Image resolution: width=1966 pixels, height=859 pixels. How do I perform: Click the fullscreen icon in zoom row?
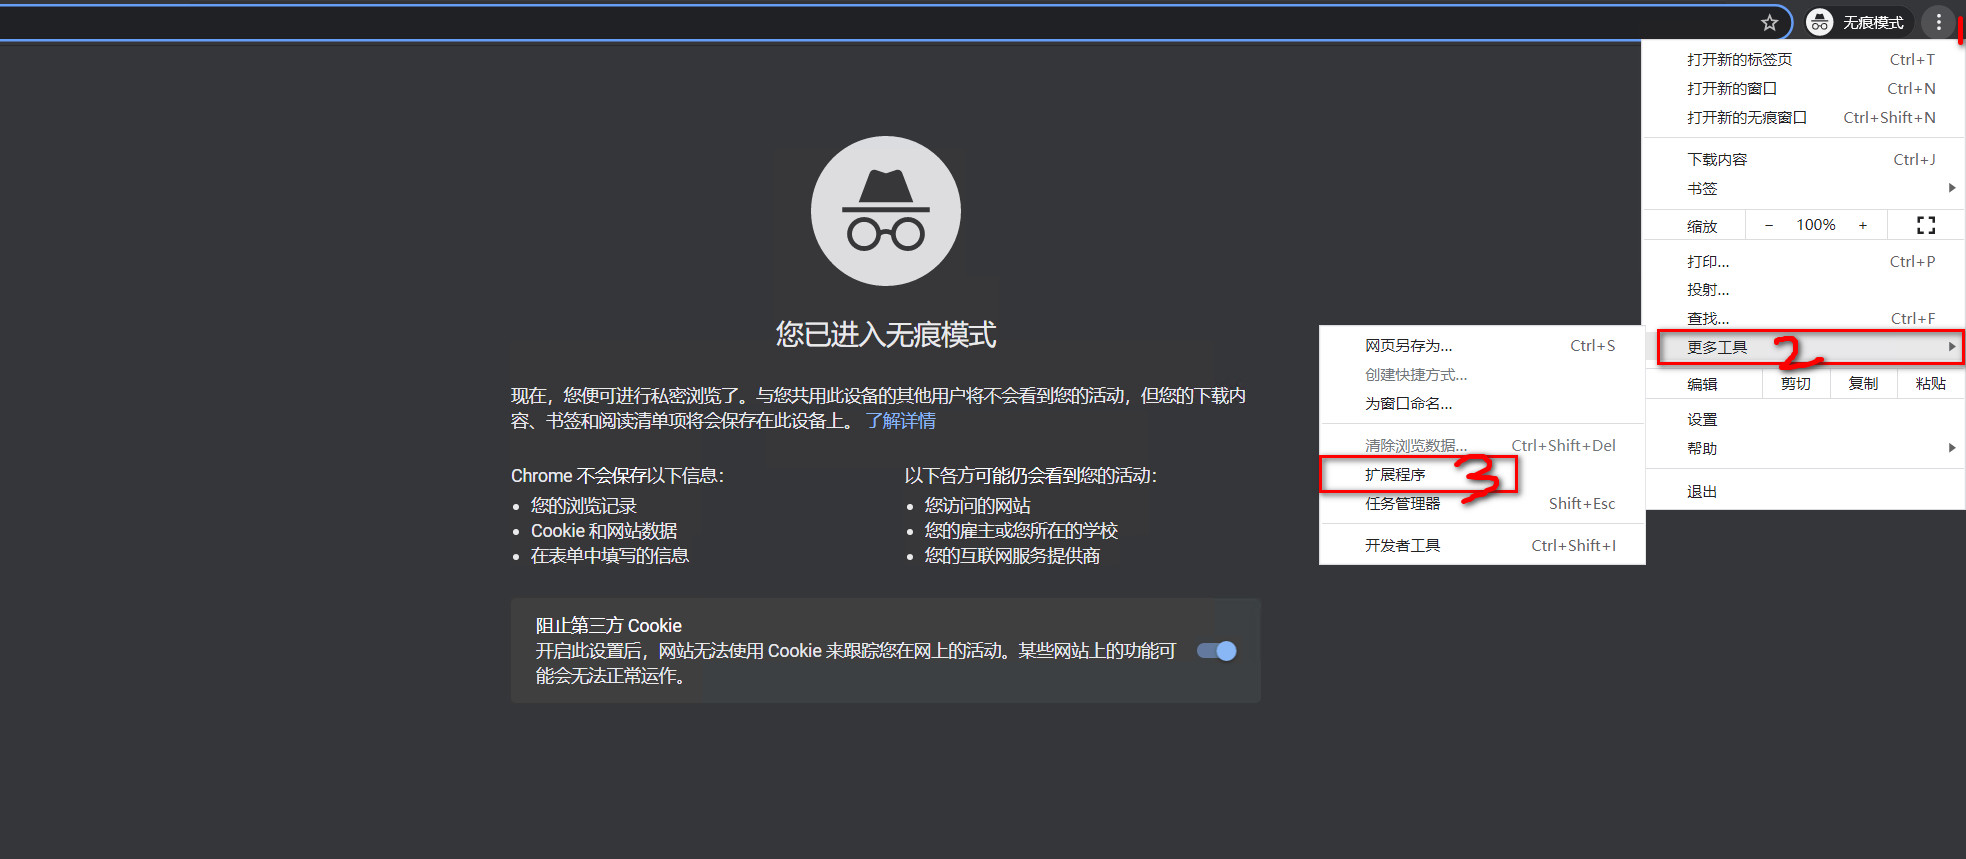pos(1925,225)
